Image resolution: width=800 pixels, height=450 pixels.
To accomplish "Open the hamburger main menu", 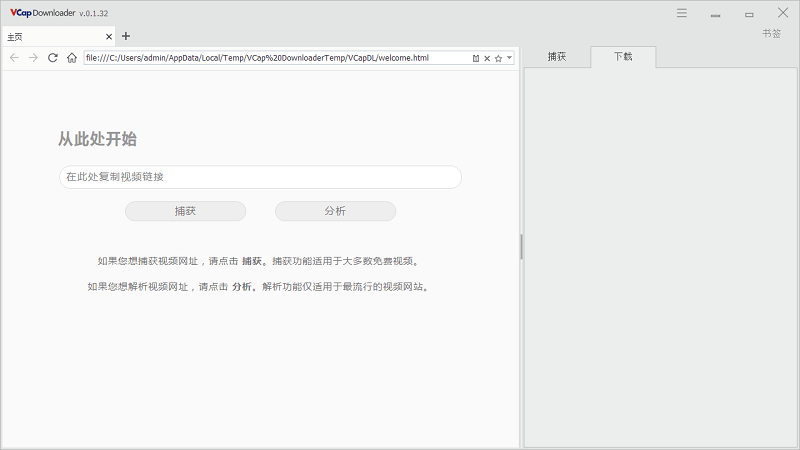I will [x=681, y=13].
